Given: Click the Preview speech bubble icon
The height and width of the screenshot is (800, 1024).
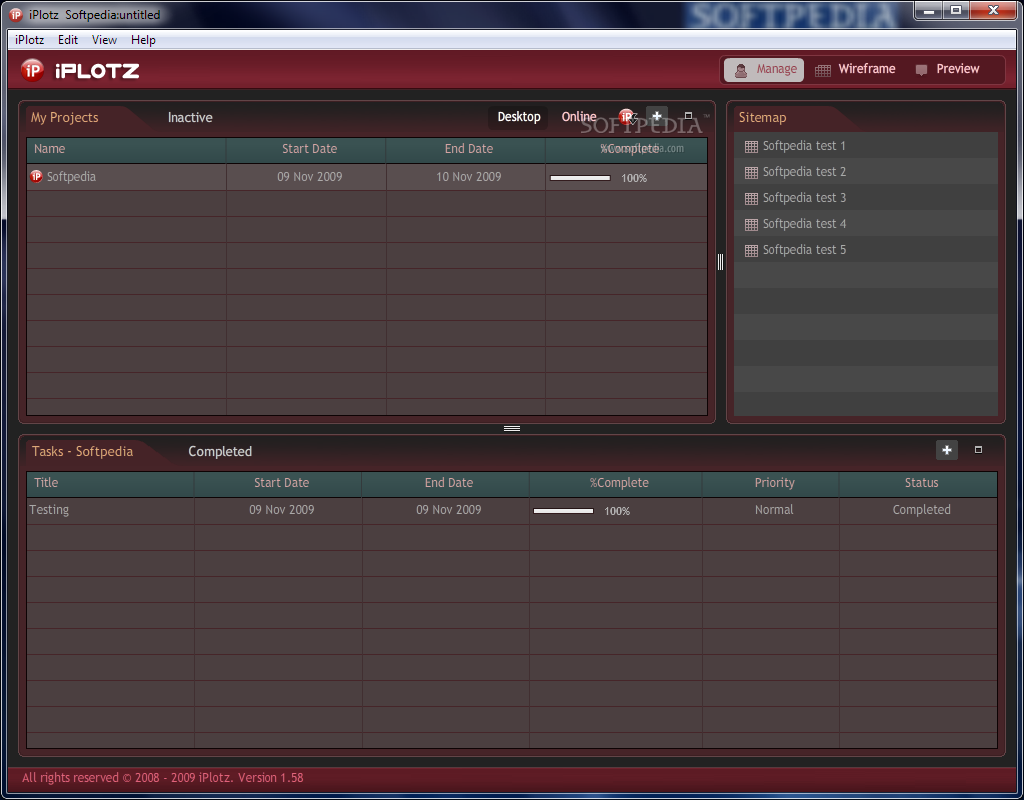Looking at the screenshot, I should (921, 70).
